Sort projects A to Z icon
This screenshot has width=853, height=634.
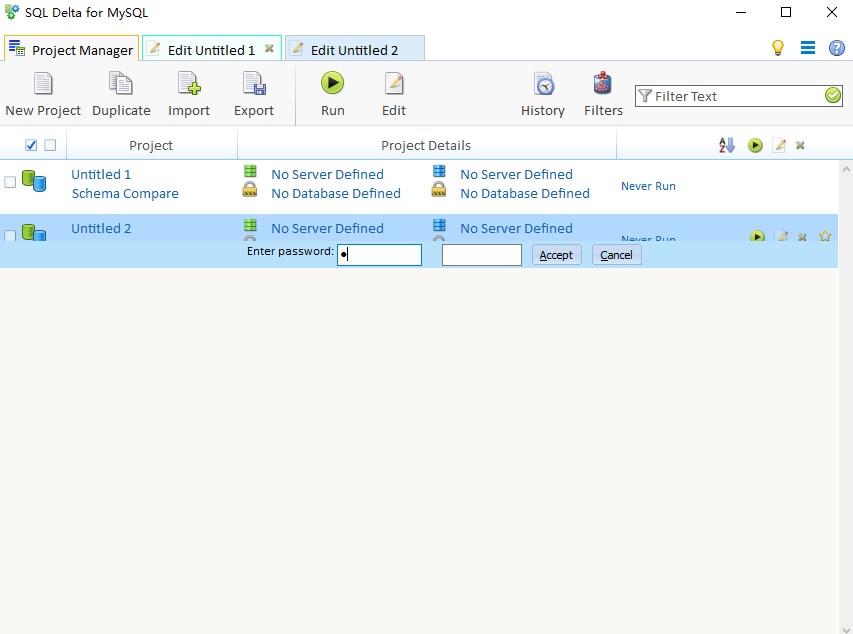tap(727, 145)
